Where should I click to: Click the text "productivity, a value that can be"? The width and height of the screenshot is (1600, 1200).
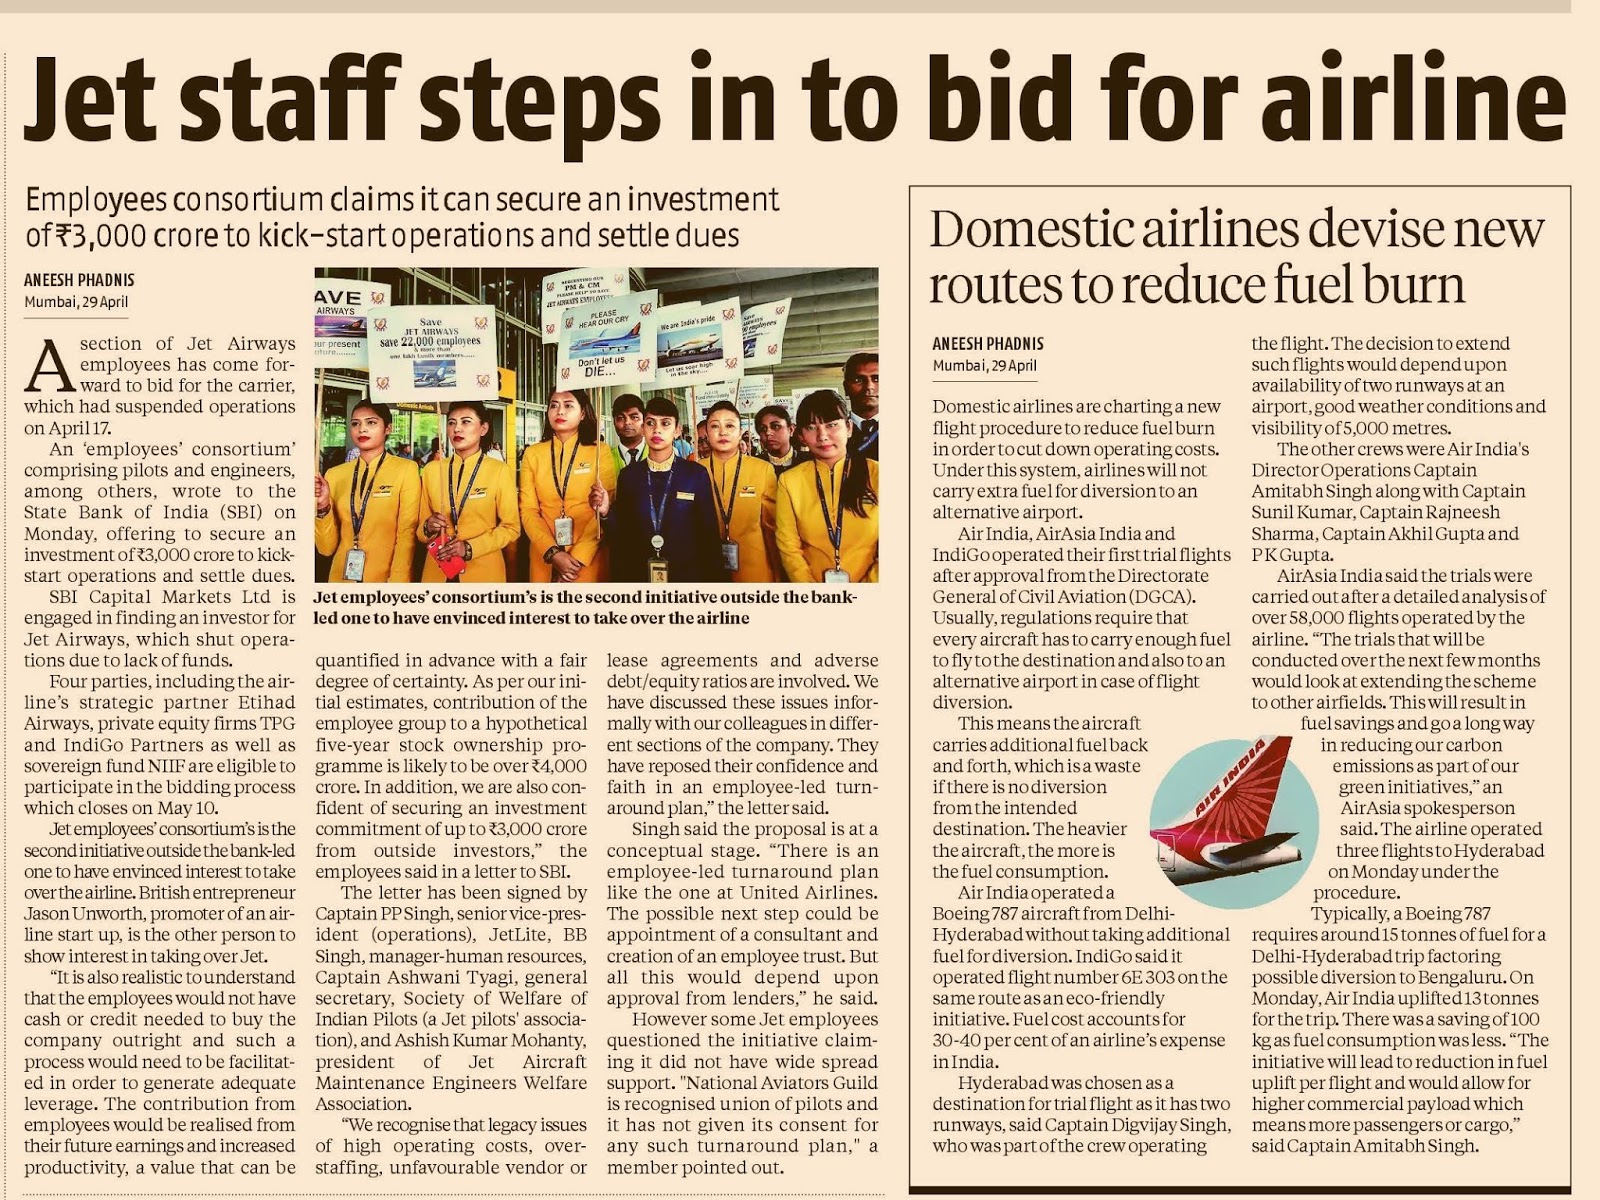click(160, 1167)
